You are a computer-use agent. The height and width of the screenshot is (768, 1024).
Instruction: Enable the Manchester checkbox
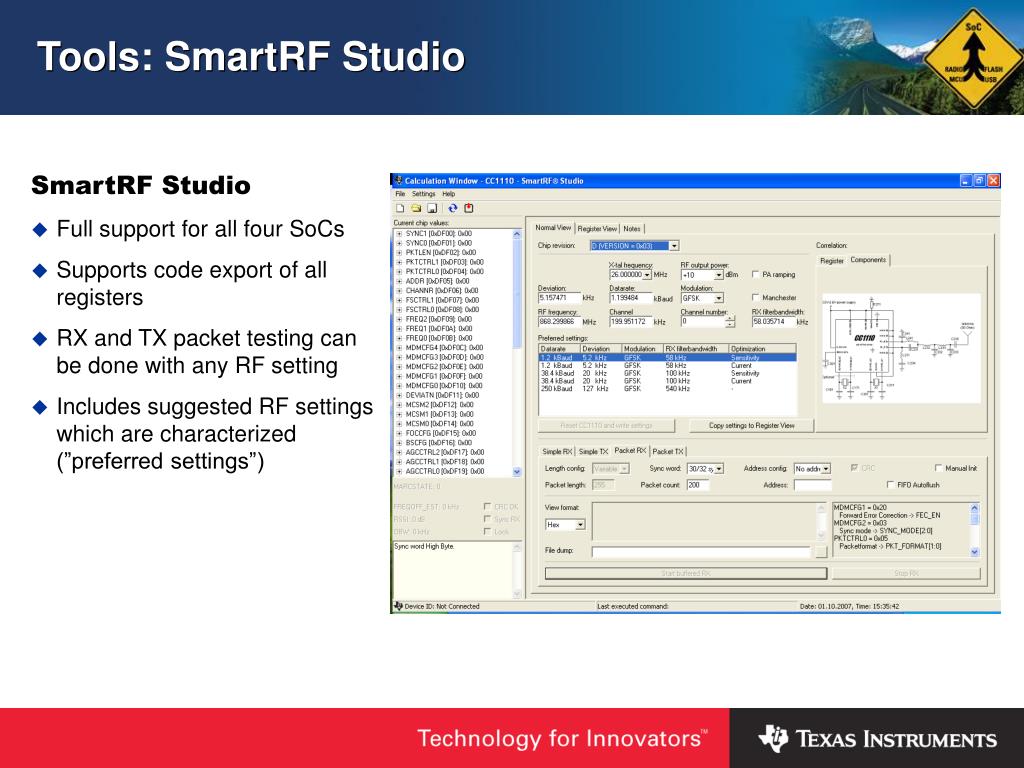click(756, 298)
